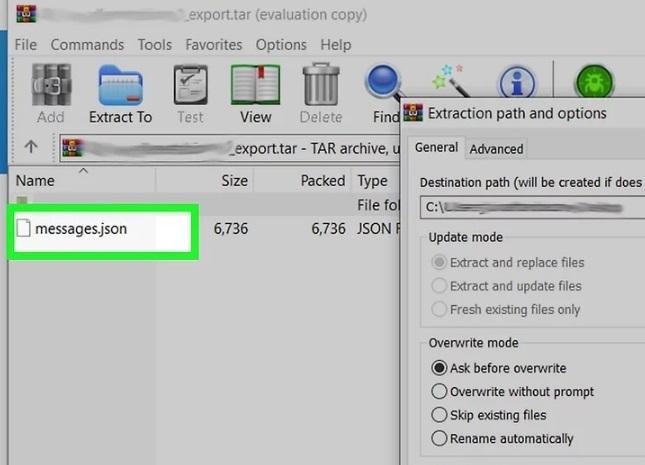The width and height of the screenshot is (645, 465).
Task: Go up one folder level arrow
Action: tap(31, 146)
